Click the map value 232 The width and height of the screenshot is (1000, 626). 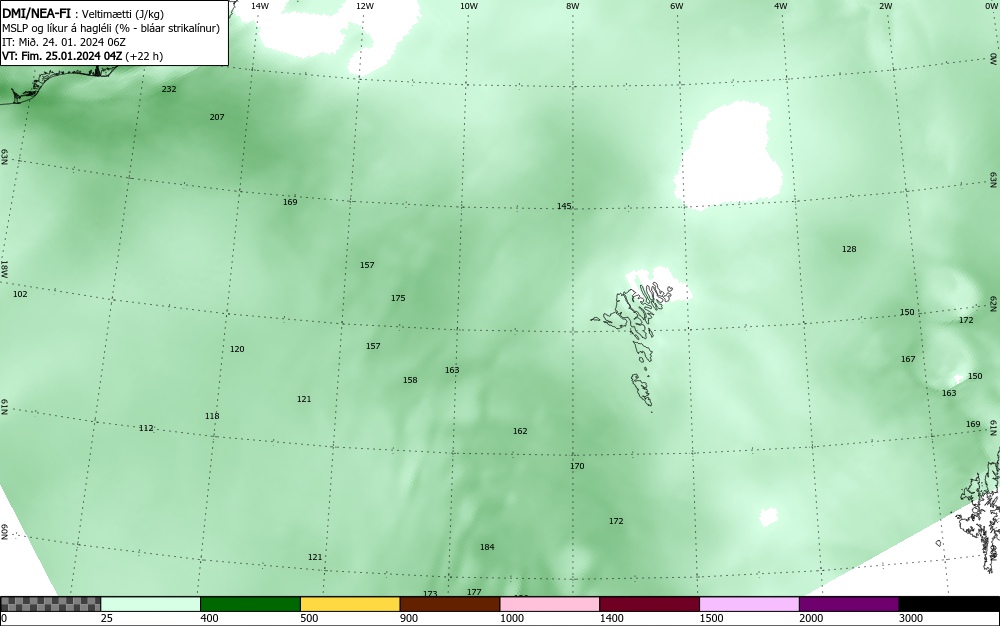169,89
